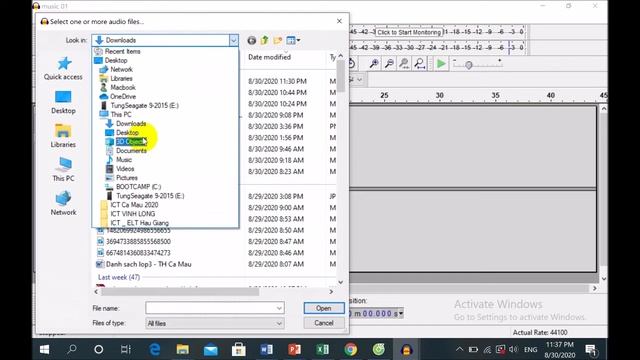Choose Downloads under This PC in list
The image size is (640, 360).
click(131, 124)
